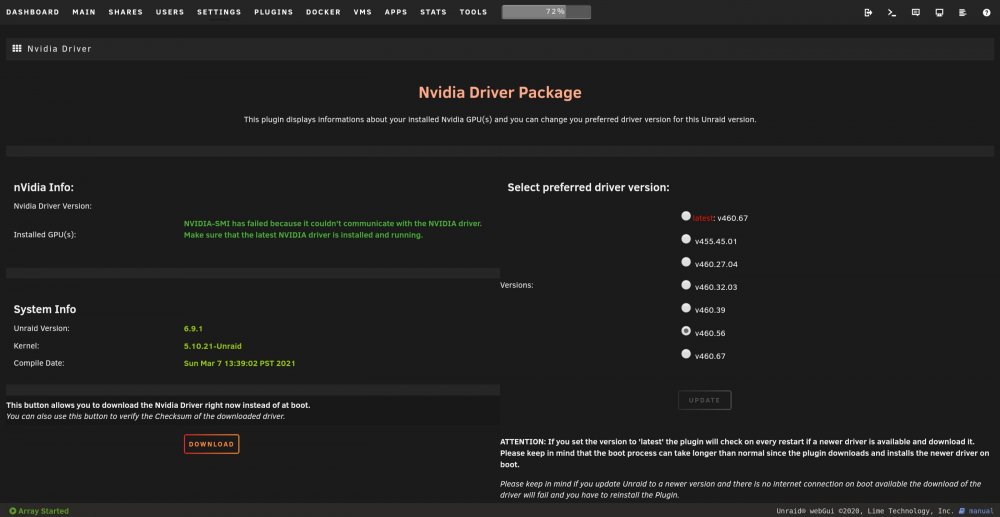
Task: Click the Download button
Action: (x=212, y=444)
